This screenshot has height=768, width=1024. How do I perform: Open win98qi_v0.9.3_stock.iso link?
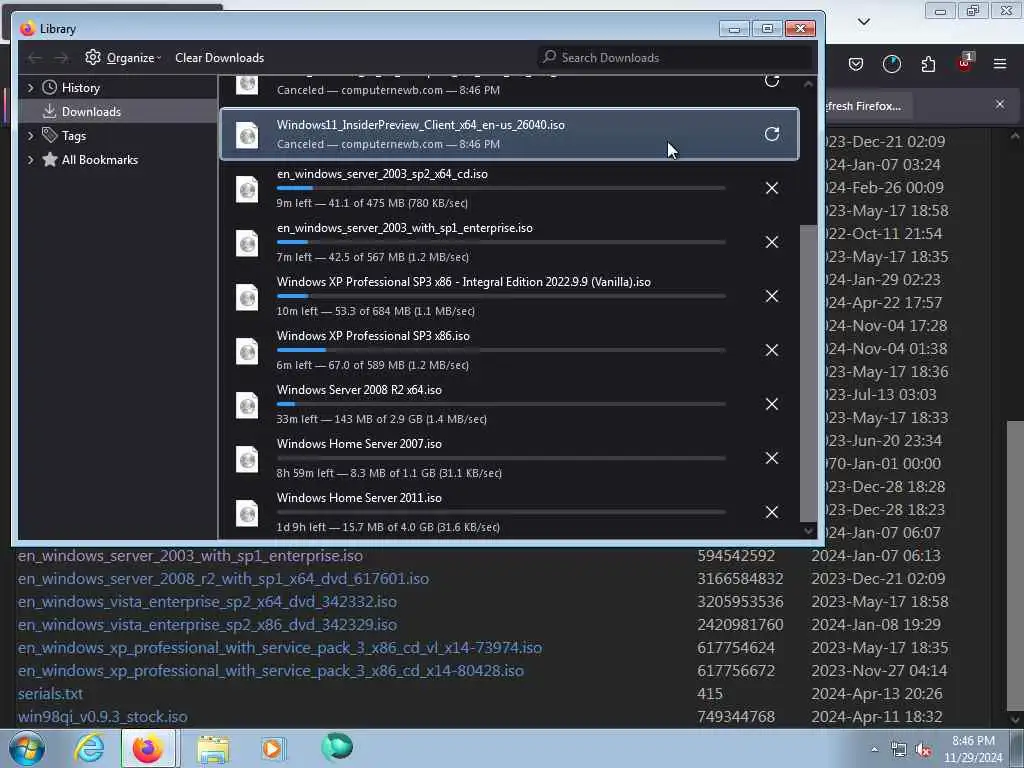(103, 716)
